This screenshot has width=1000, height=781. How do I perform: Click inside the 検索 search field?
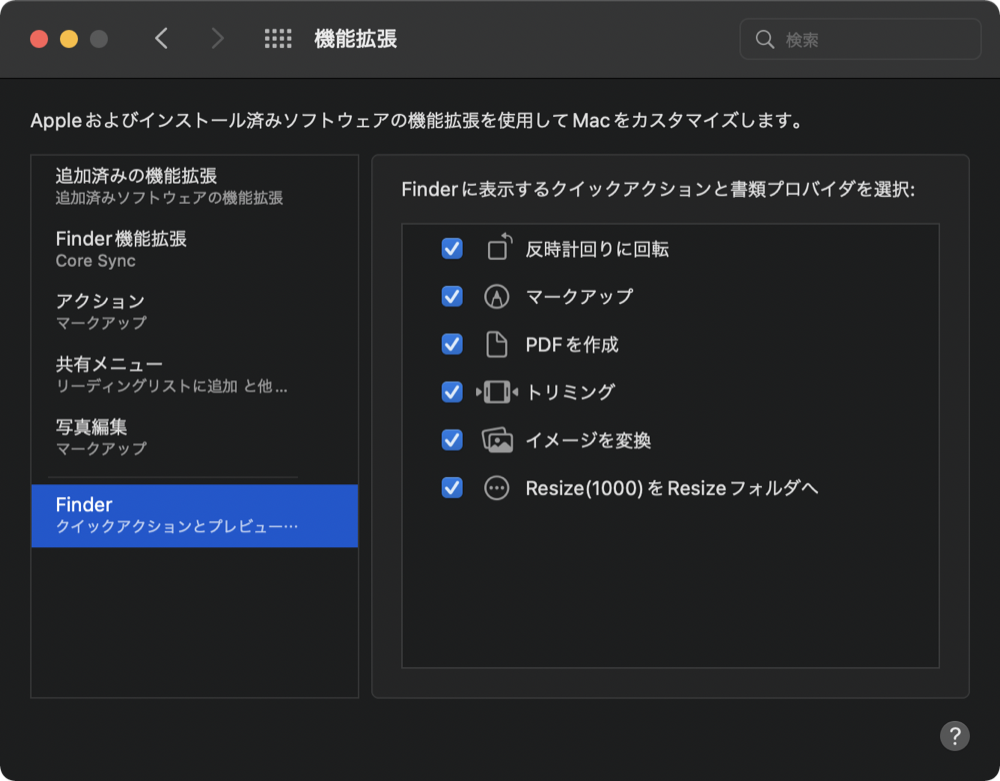(x=860, y=39)
